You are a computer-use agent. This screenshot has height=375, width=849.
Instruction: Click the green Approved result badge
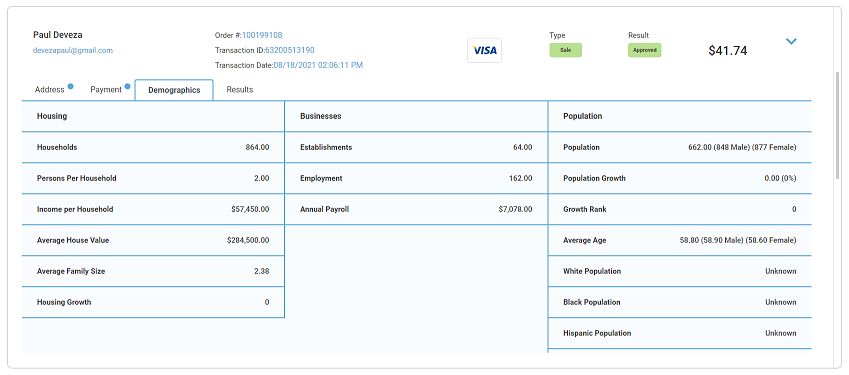645,50
